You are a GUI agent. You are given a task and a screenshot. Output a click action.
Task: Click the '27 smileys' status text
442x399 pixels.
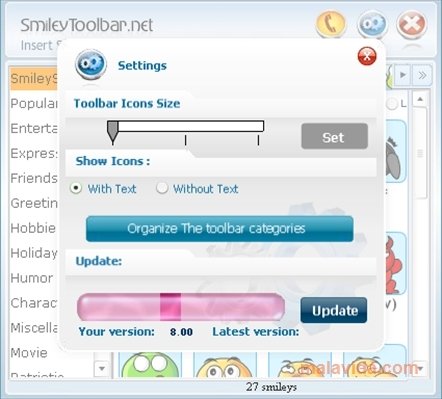[271, 387]
